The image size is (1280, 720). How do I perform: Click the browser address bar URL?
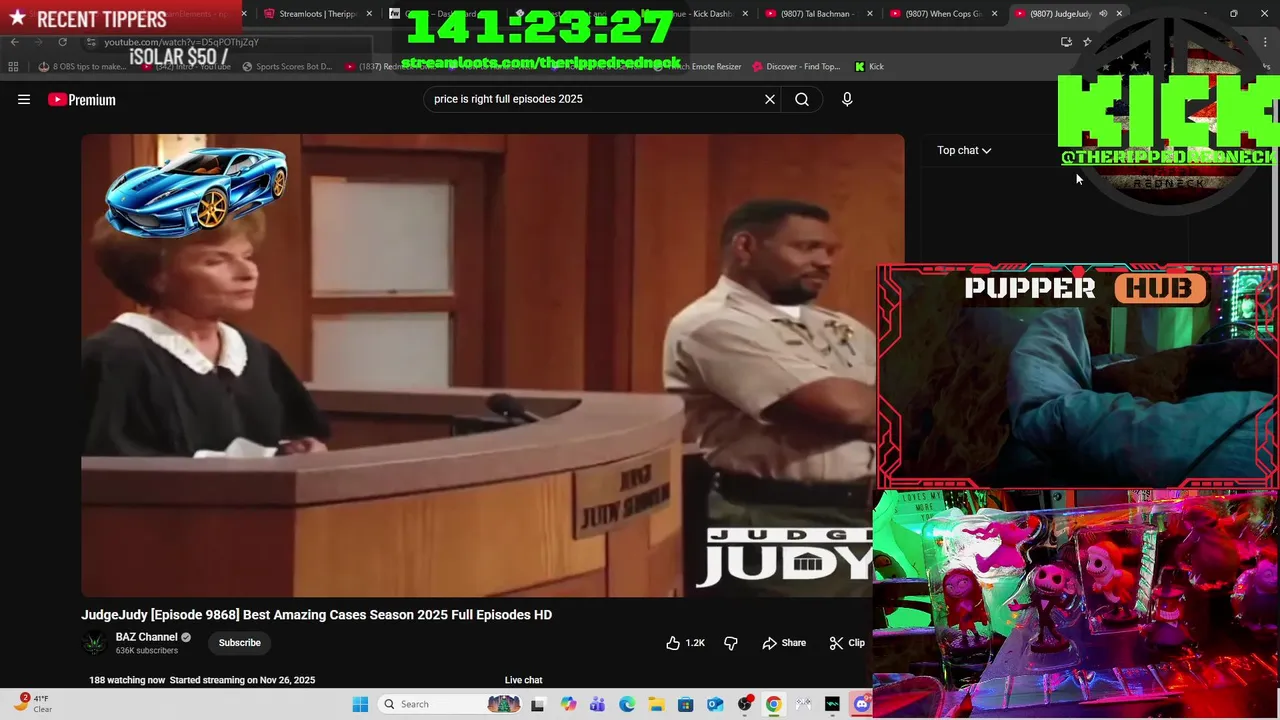[181, 42]
